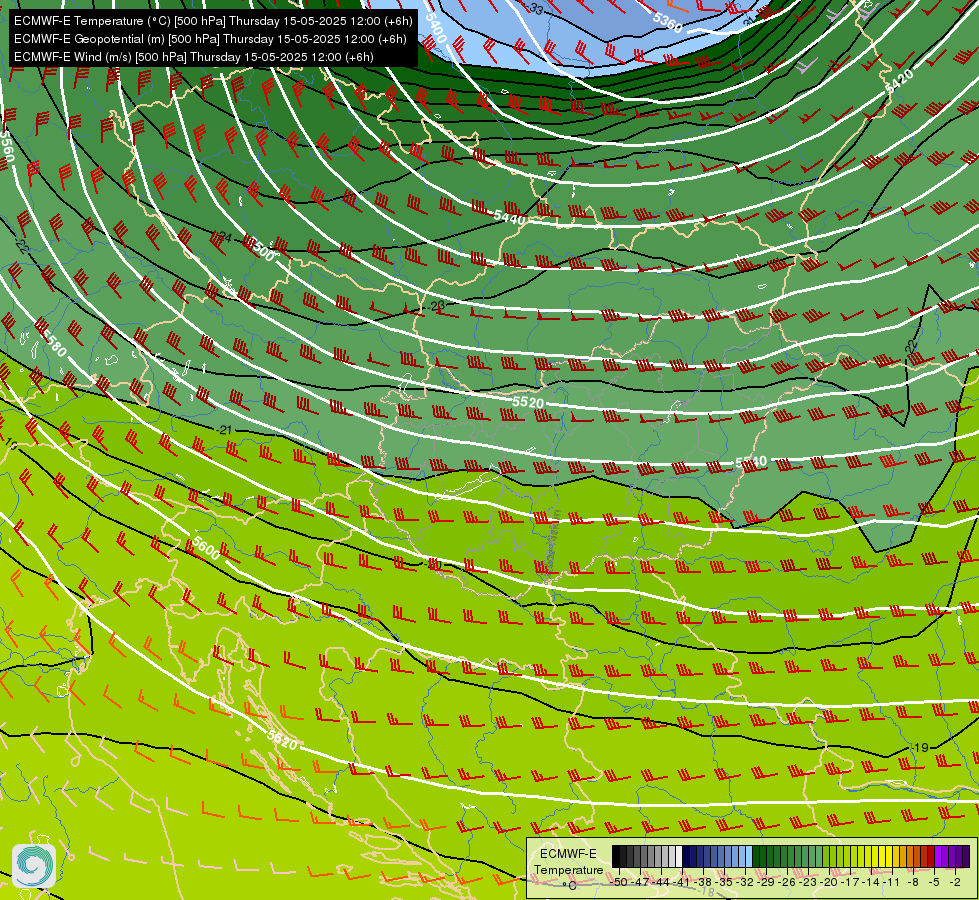Viewport: 979px width, 900px height.
Task: Click the -24 isotherm label on map
Action: [224, 237]
